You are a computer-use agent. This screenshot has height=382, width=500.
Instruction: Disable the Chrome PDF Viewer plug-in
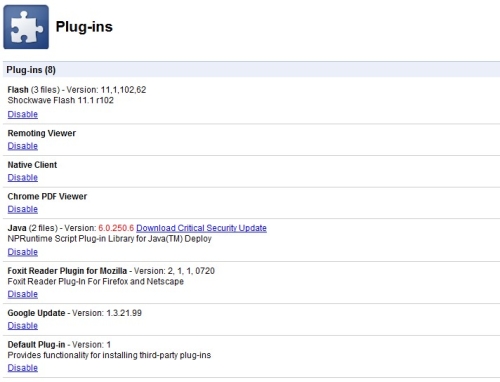[23, 209]
